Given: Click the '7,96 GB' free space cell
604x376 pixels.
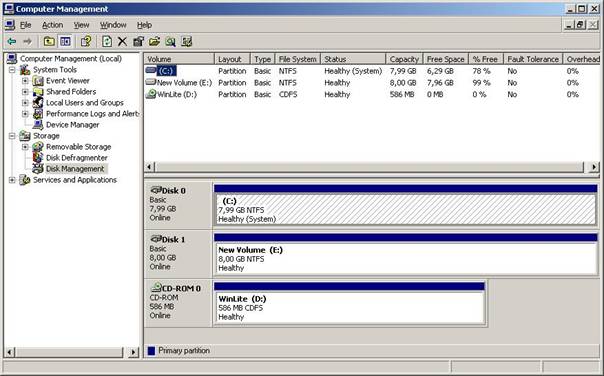Looking at the screenshot, I should click(440, 83).
